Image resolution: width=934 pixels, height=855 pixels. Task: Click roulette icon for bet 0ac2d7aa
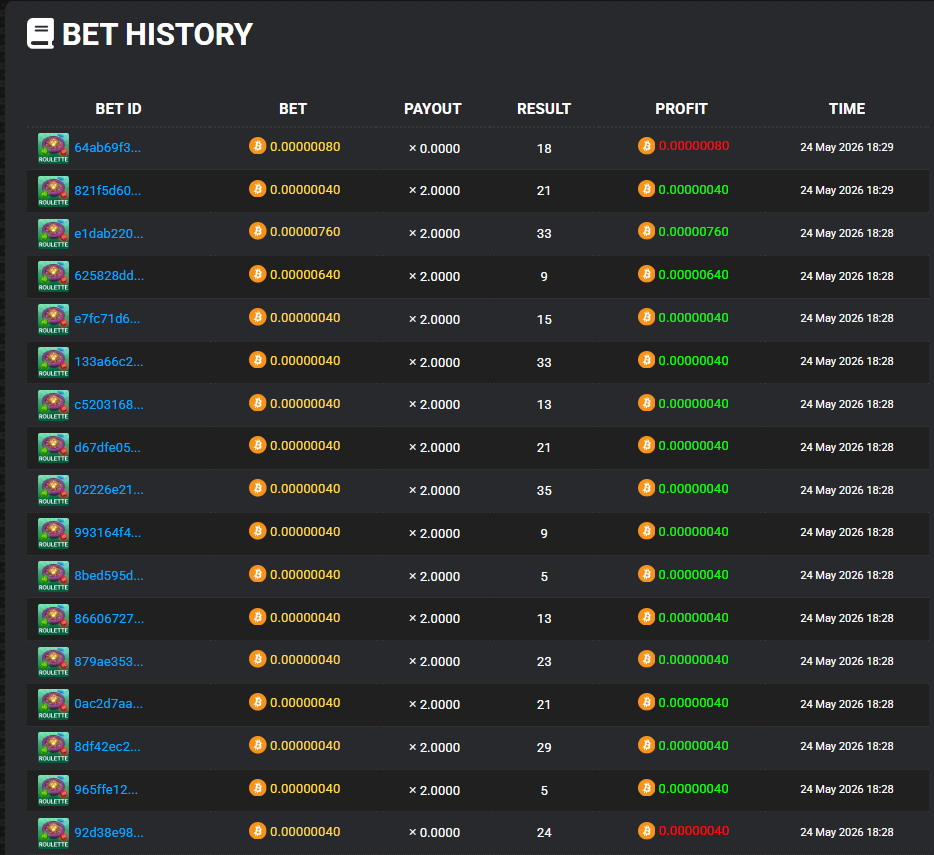(x=54, y=704)
